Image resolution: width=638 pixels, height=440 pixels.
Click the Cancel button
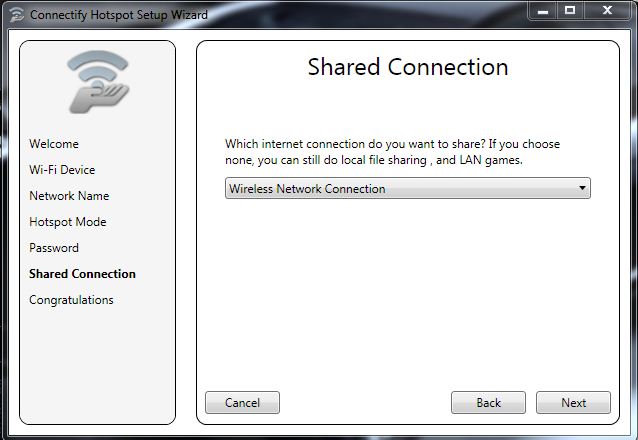click(243, 403)
